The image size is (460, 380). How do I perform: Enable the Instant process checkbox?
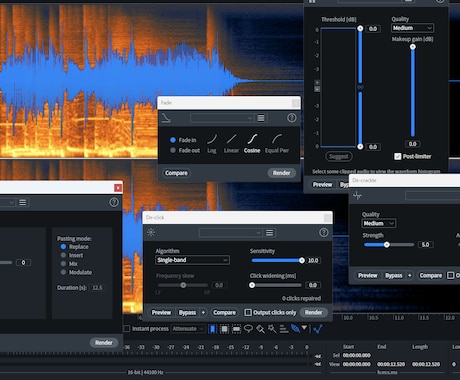(x=127, y=329)
